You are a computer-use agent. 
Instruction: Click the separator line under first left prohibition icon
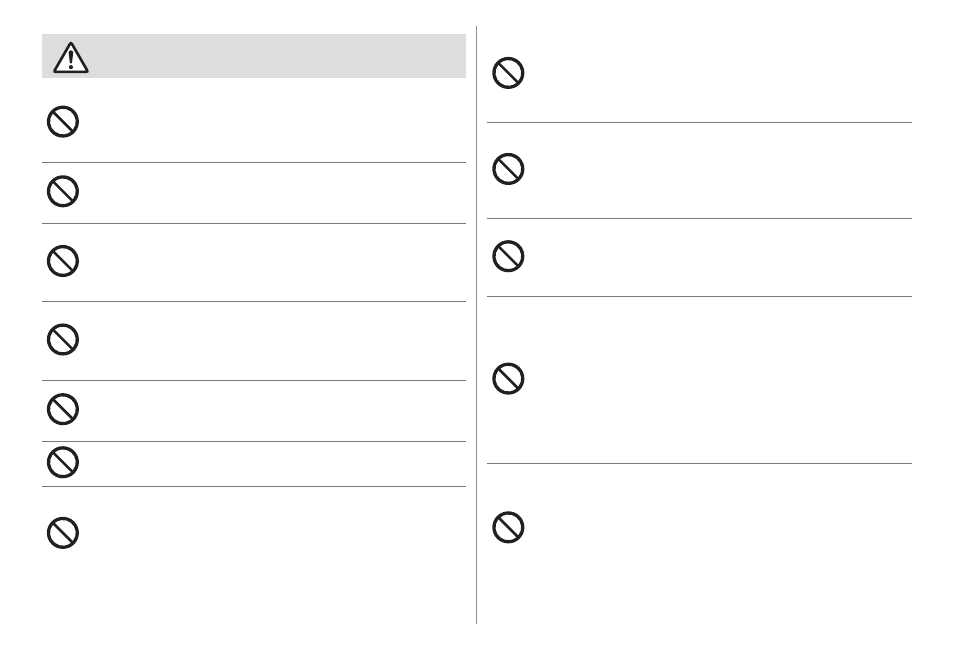254,162
